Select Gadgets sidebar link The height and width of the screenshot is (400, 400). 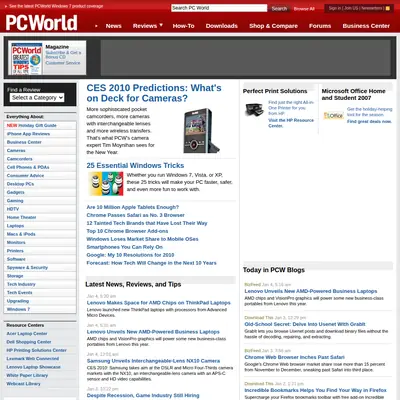coord(16,192)
